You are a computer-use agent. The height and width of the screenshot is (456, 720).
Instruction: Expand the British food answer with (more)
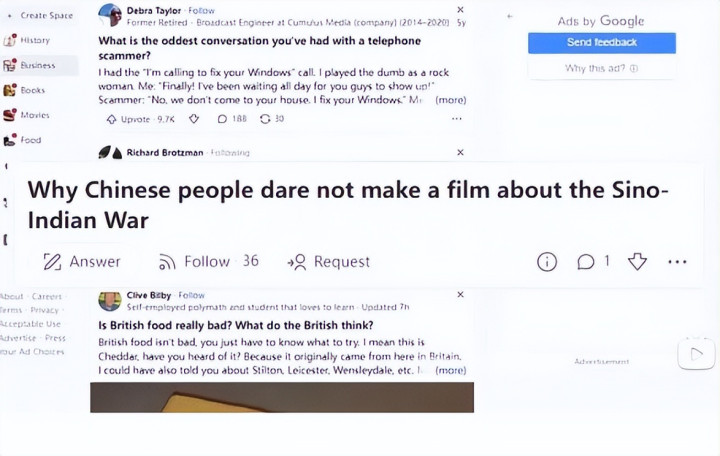pos(450,370)
